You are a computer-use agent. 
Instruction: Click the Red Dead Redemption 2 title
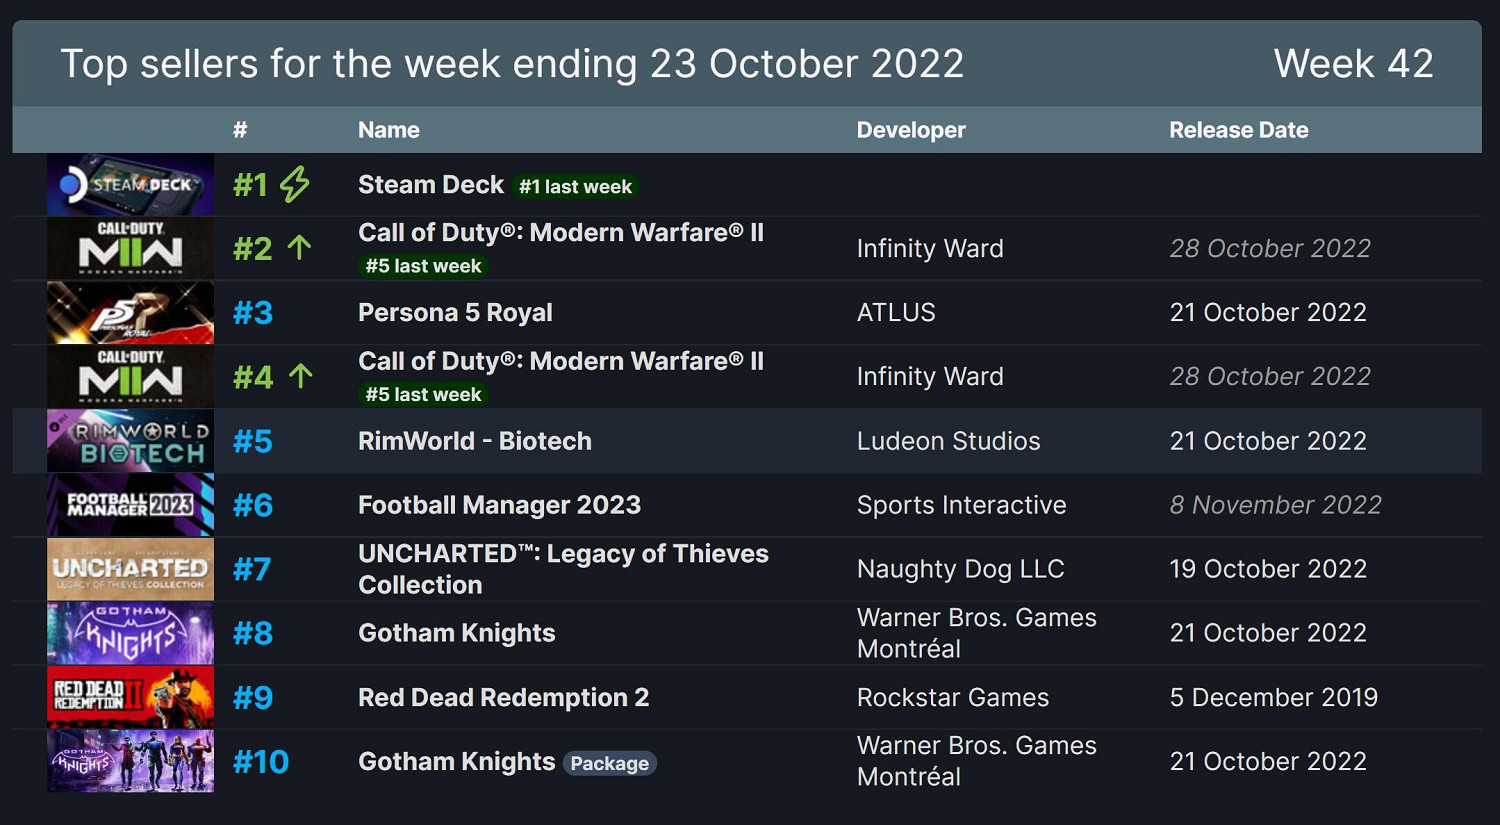(503, 697)
